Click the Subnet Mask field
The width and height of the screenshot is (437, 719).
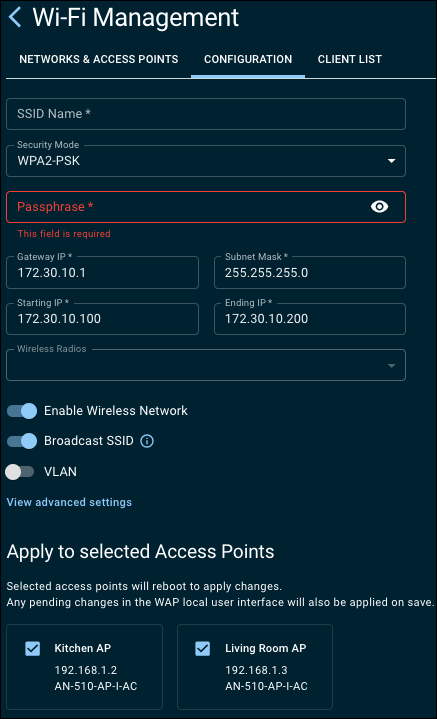point(310,273)
